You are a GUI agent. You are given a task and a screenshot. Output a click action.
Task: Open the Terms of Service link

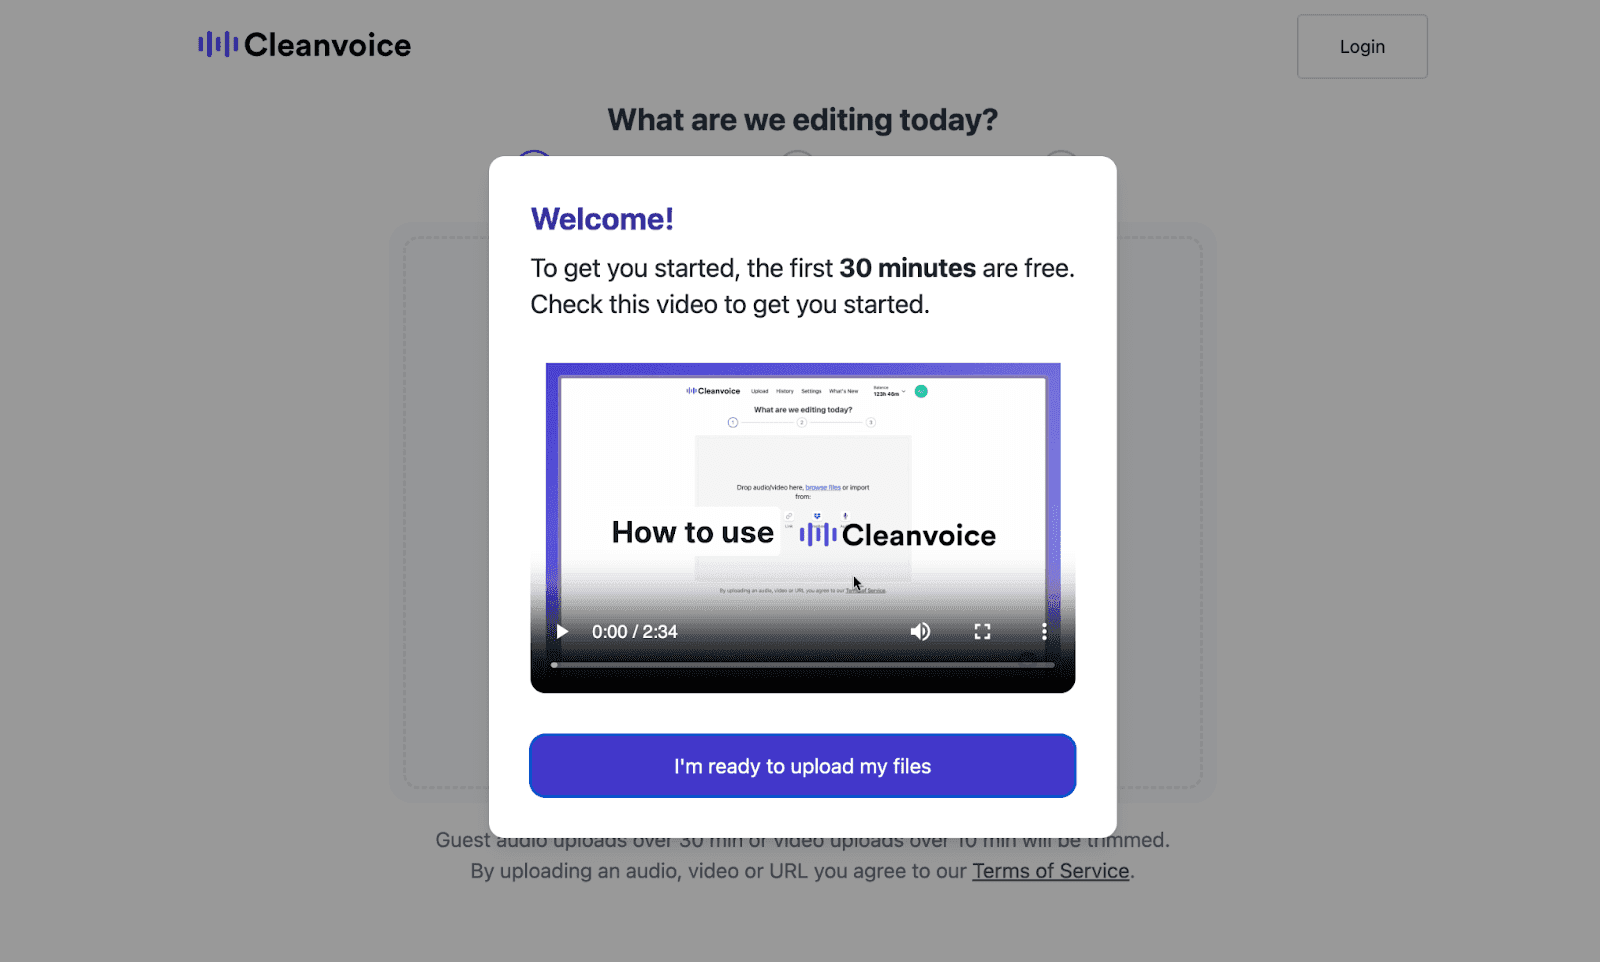point(1051,871)
